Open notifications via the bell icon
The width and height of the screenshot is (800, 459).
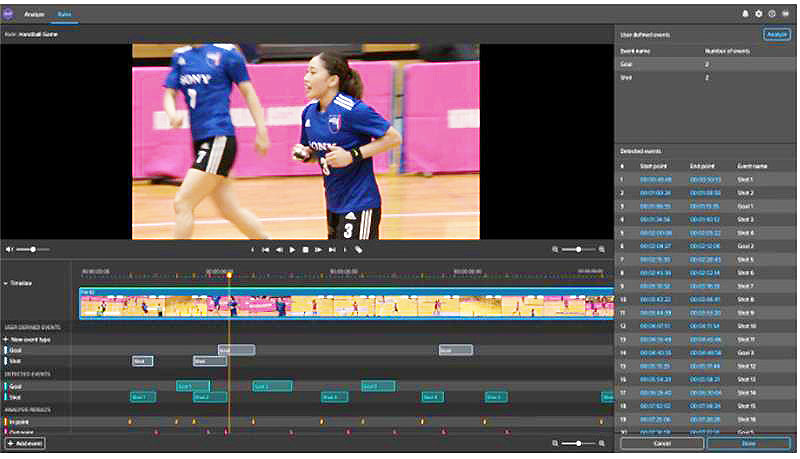coord(746,14)
